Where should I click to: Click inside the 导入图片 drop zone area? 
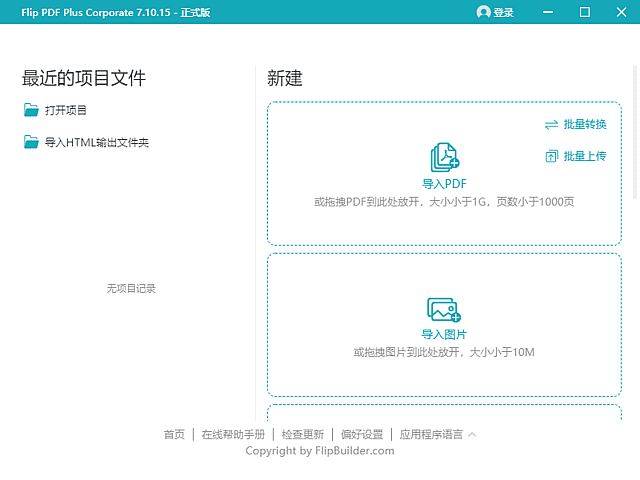[x=540, y=370]
